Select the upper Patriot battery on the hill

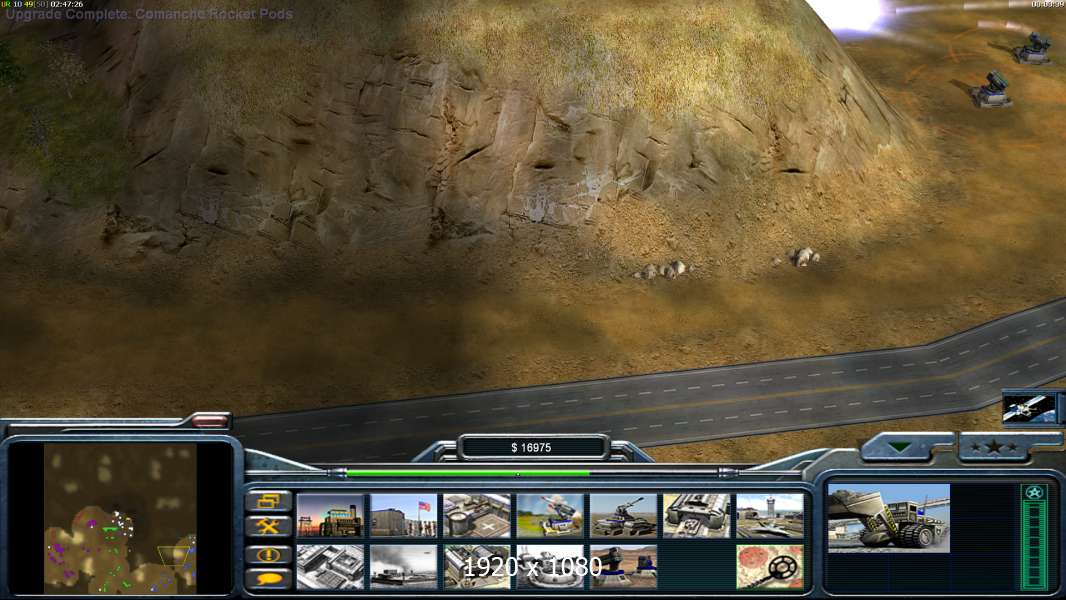click(1032, 49)
